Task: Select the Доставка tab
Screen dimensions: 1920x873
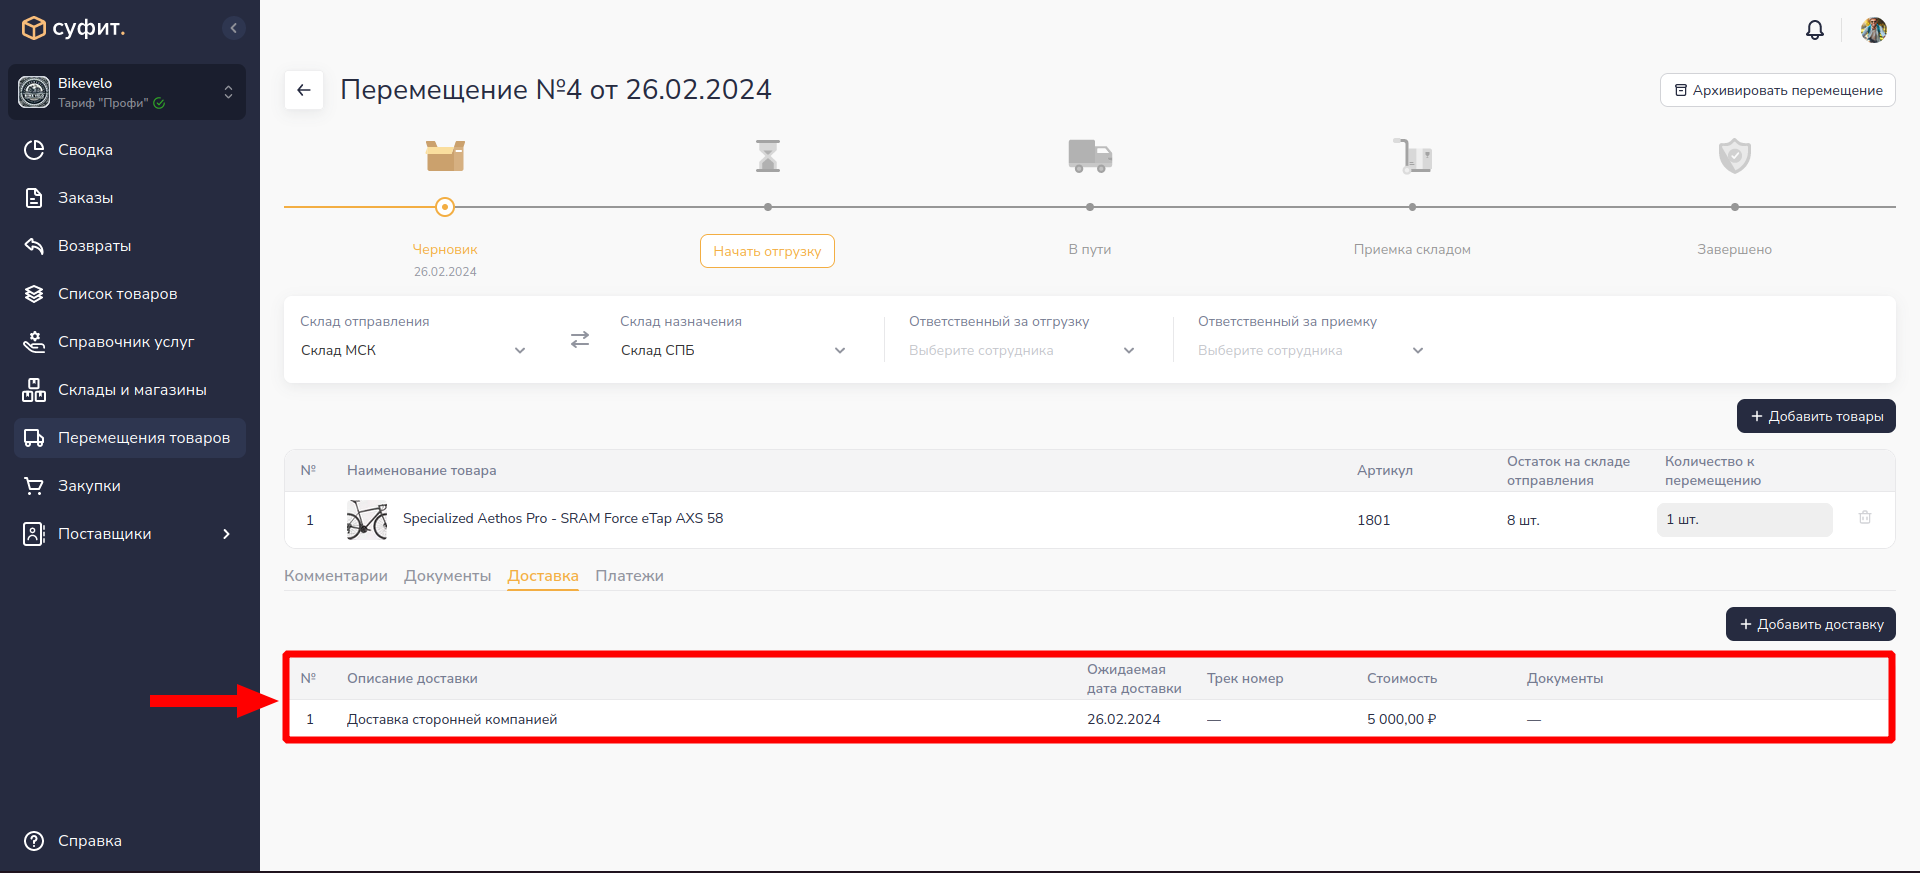Action: 543,576
